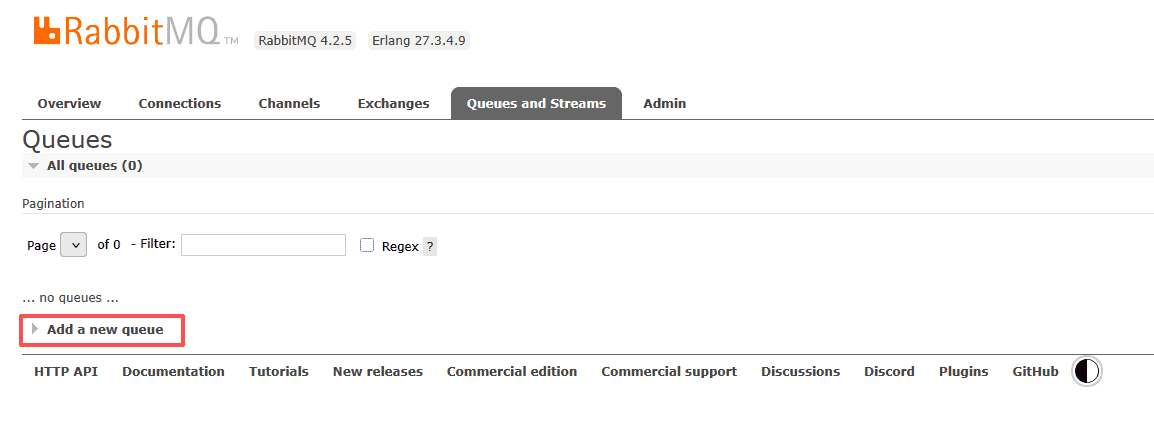Image resolution: width=1154 pixels, height=426 pixels.
Task: Open the HTTP API link
Action: coord(66,372)
